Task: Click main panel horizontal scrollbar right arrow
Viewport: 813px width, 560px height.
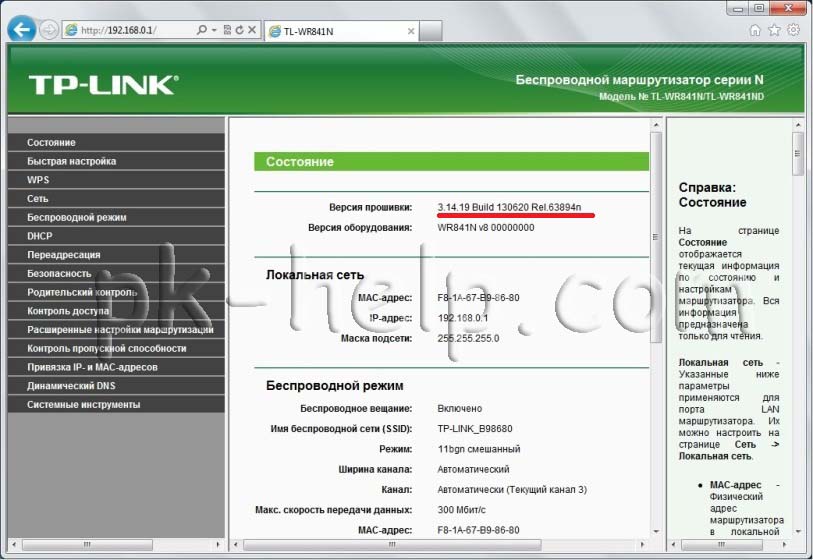Action: (x=643, y=544)
